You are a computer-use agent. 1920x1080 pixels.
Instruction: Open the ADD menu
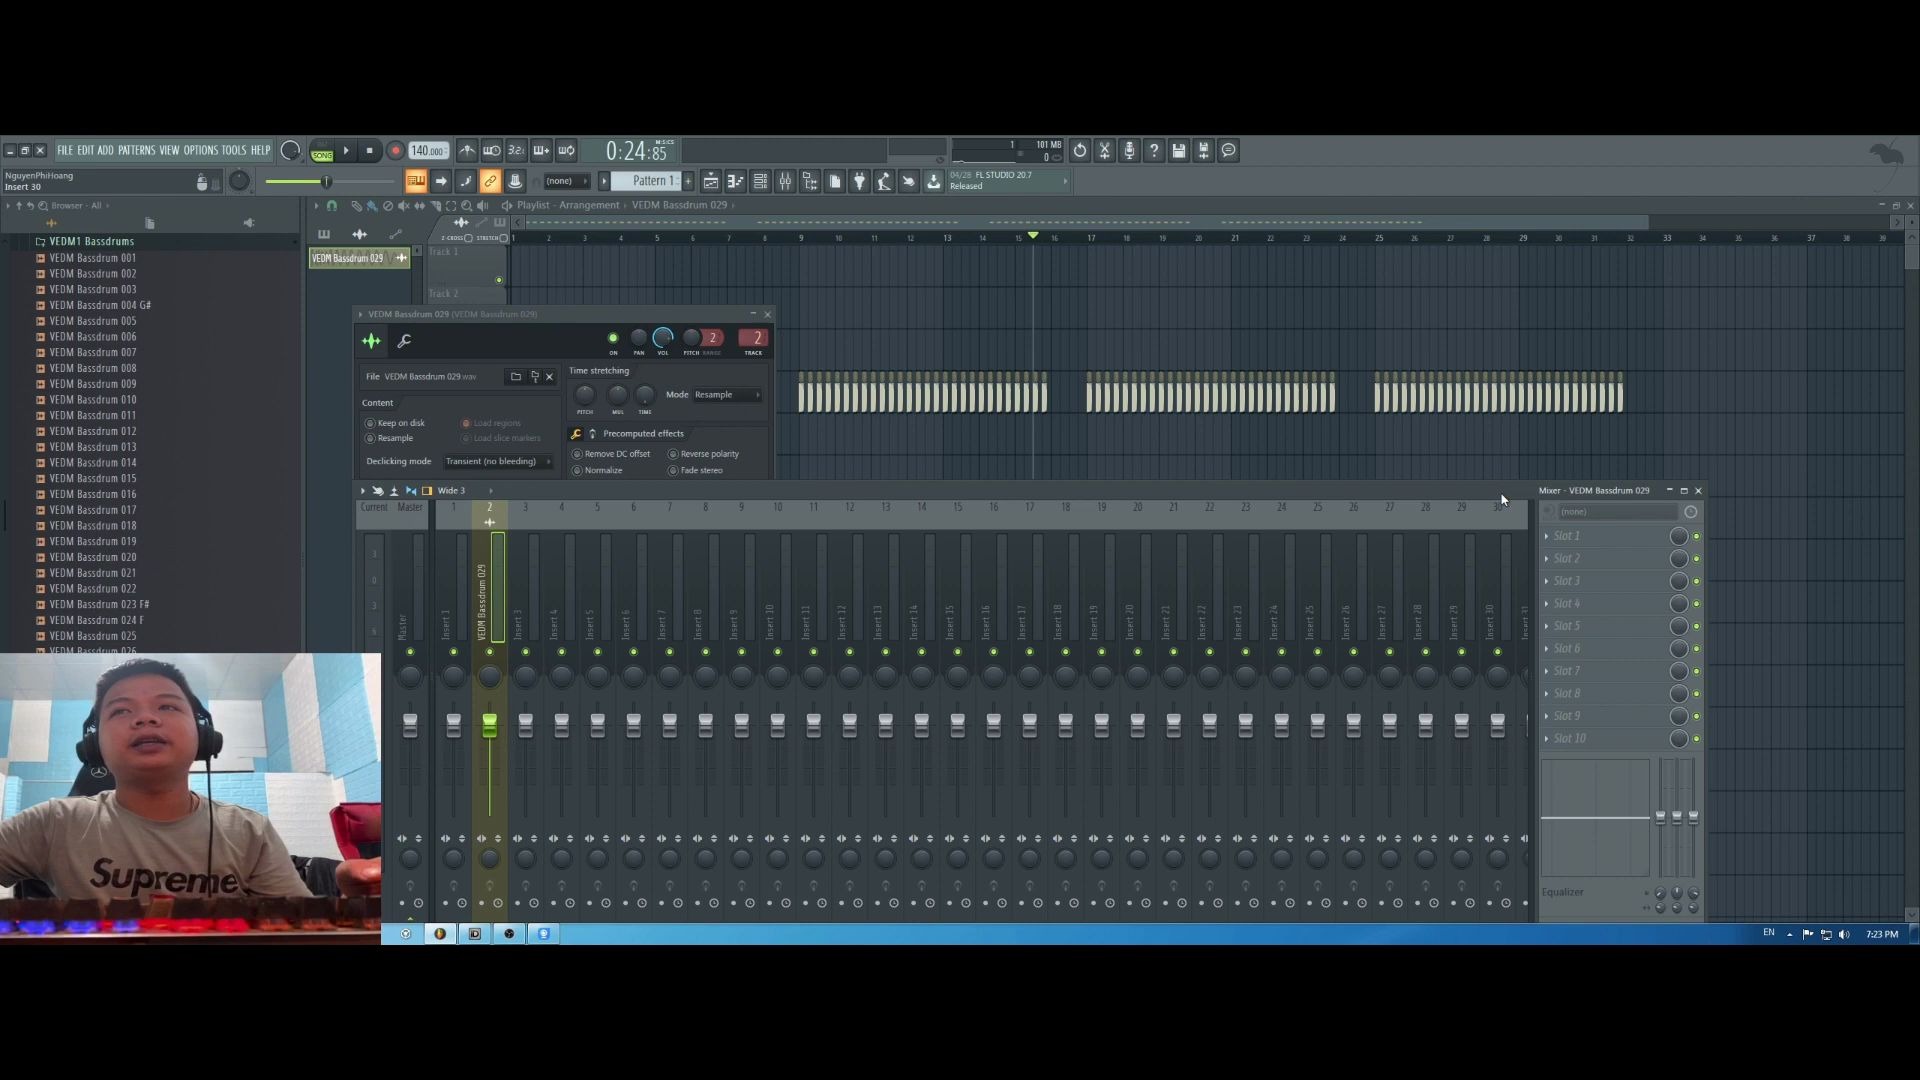point(105,151)
